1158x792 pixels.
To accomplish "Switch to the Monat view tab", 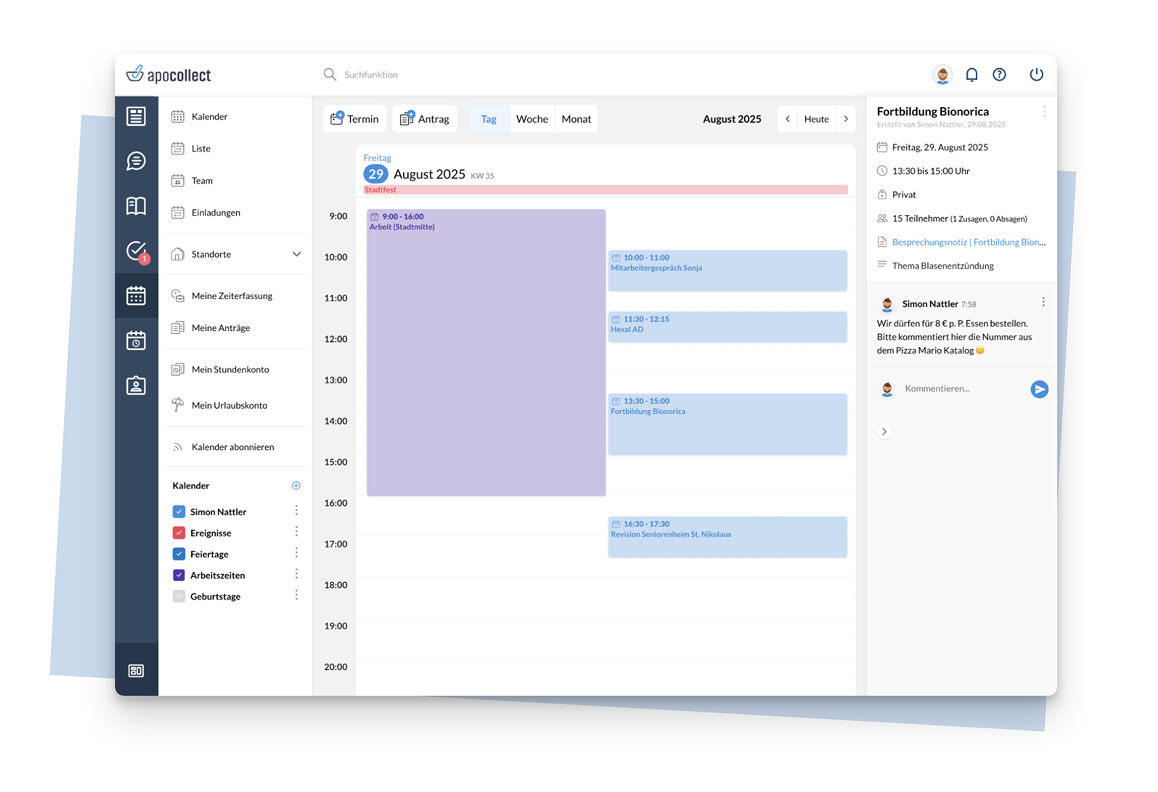I will click(x=576, y=119).
